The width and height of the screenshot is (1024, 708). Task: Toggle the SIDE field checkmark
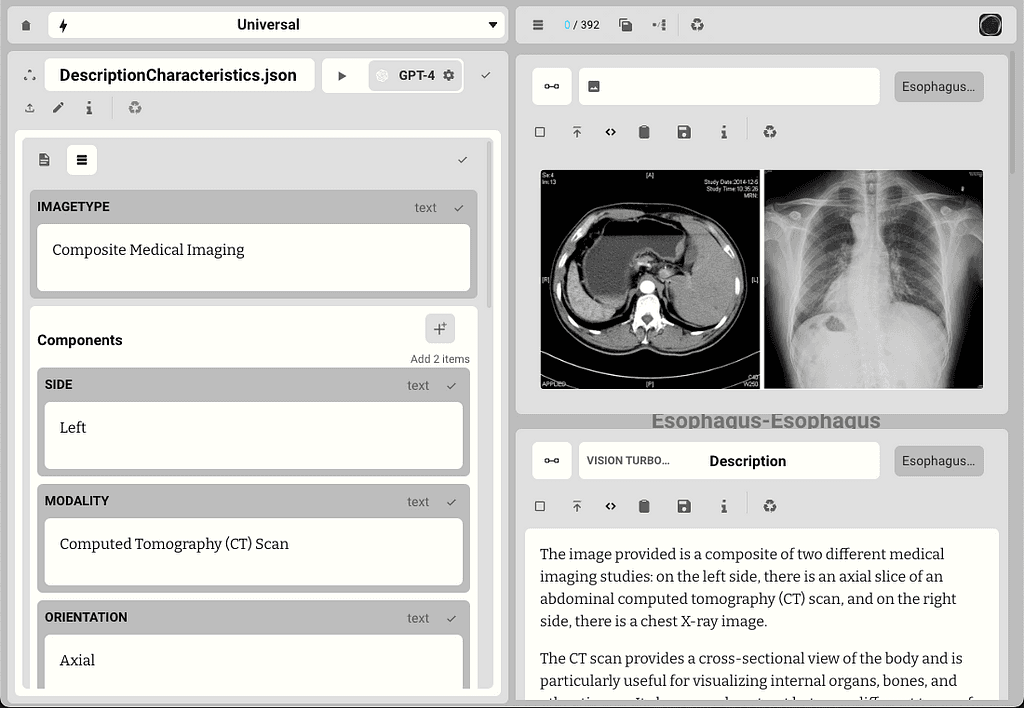tap(451, 385)
